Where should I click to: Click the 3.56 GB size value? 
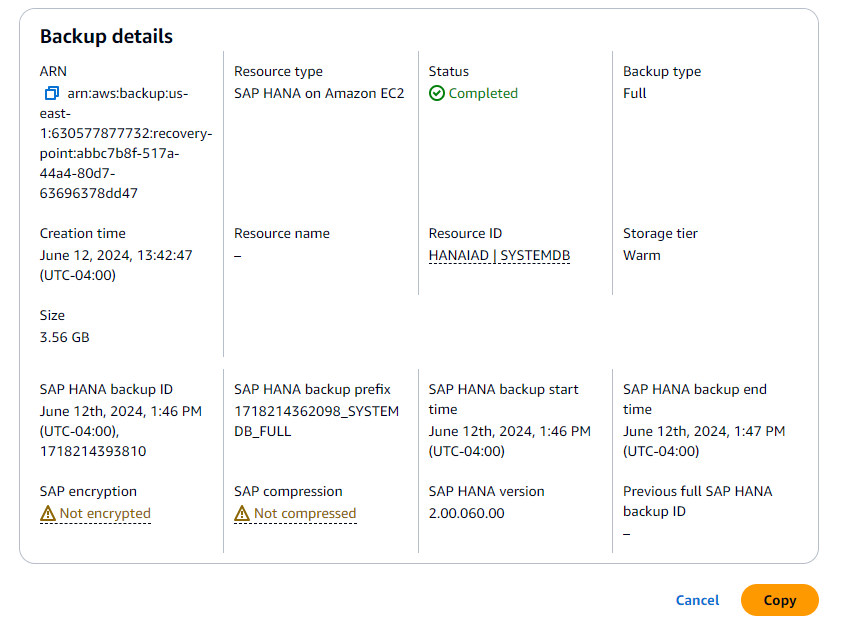click(65, 337)
